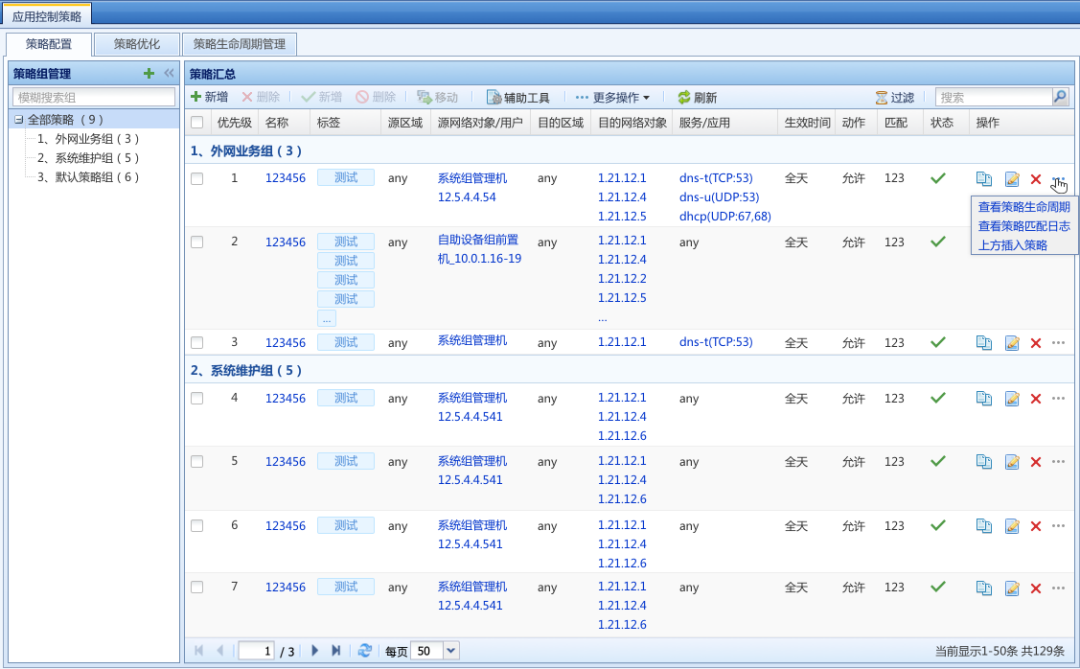1080x669 pixels.
Task: Go to next page using pagination arrow
Action: click(x=315, y=650)
